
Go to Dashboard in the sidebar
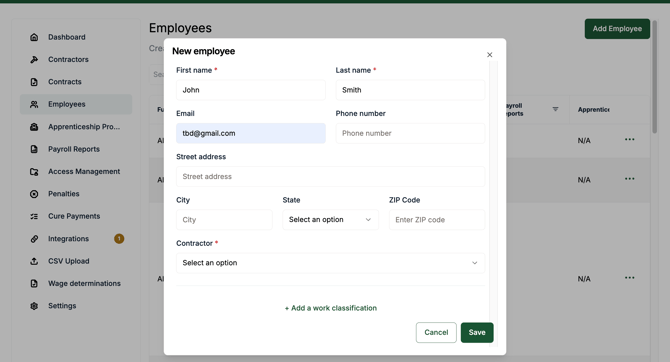pyautogui.click(x=76, y=37)
